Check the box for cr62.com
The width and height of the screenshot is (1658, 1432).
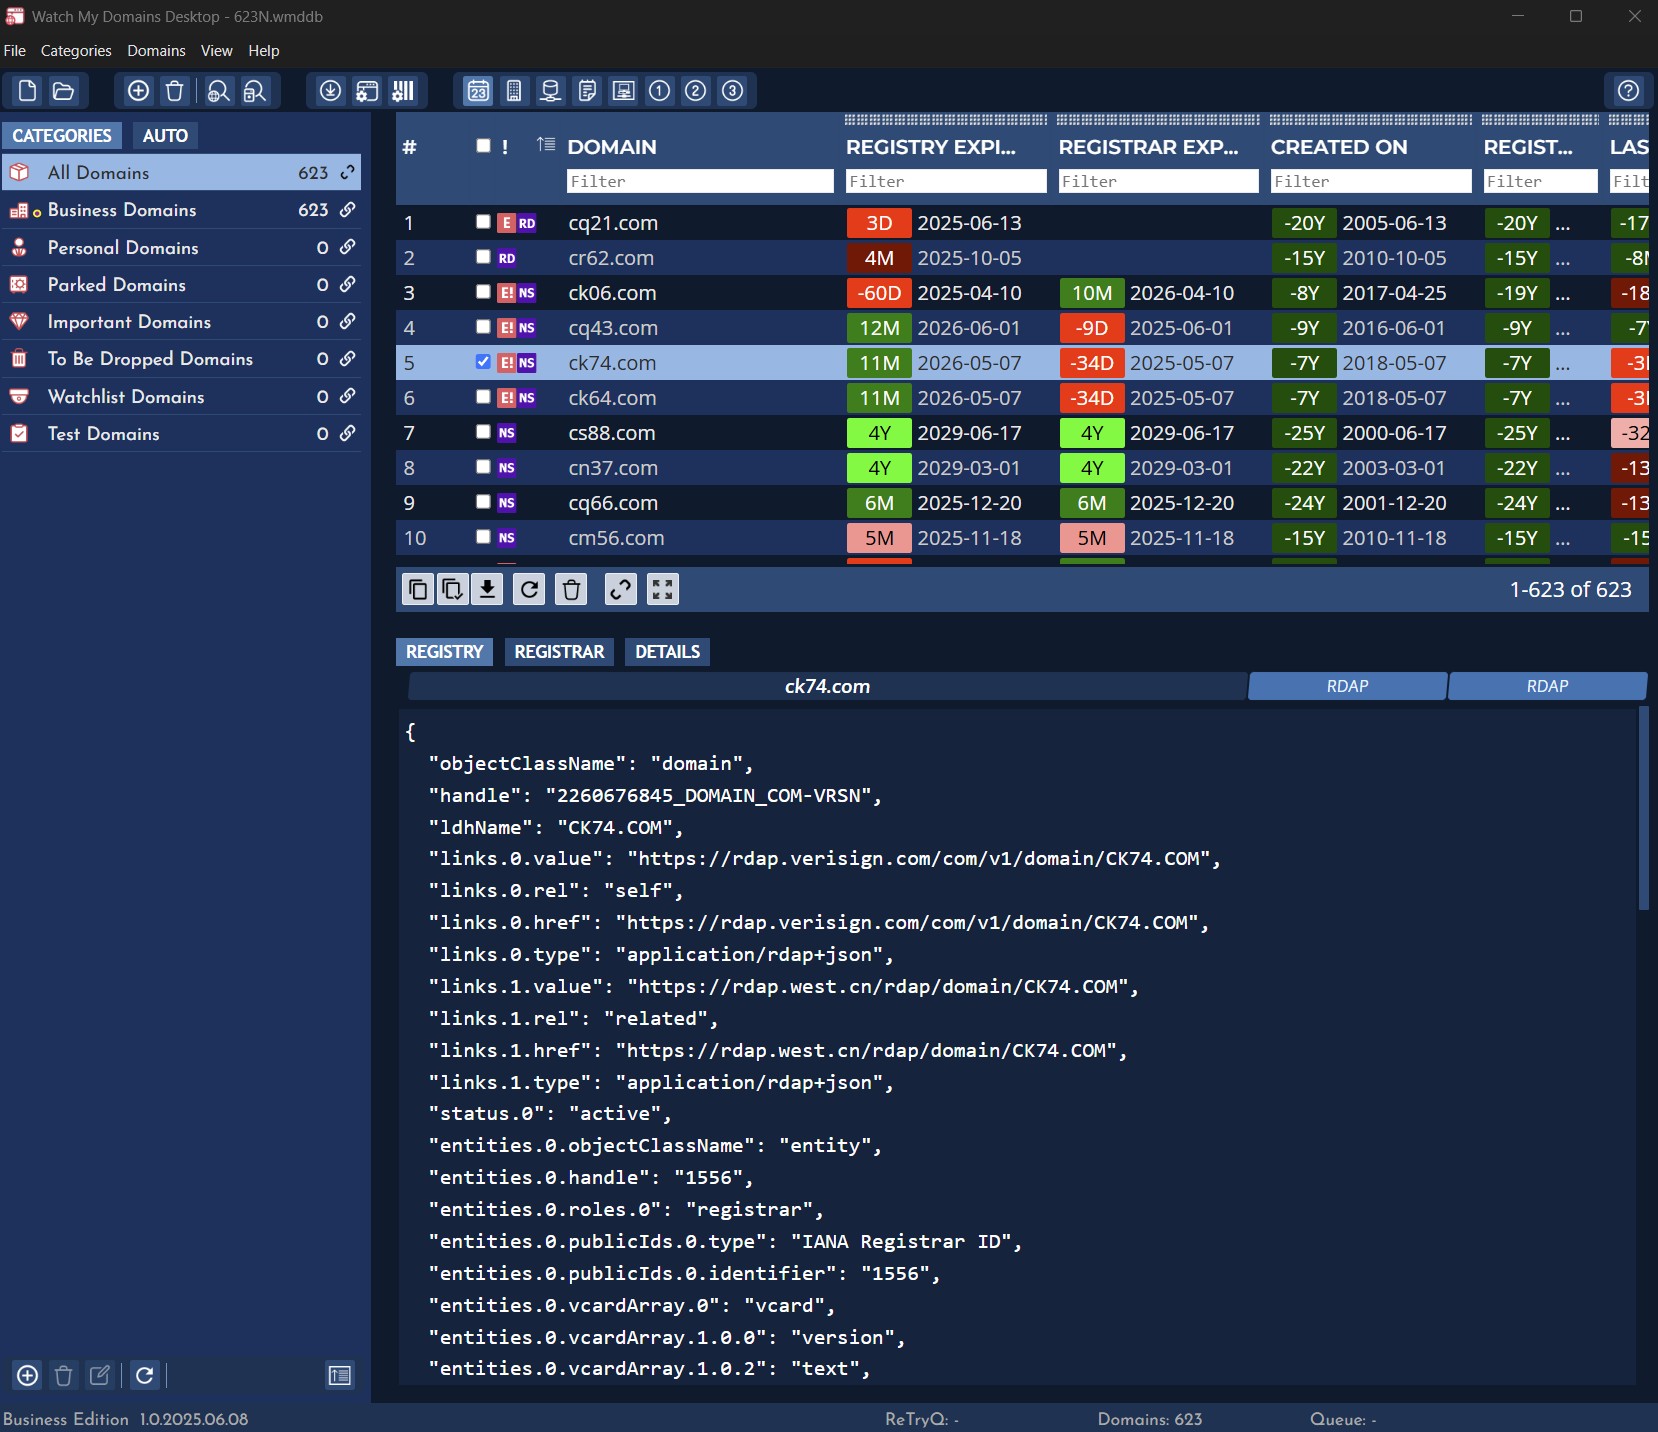coord(483,257)
